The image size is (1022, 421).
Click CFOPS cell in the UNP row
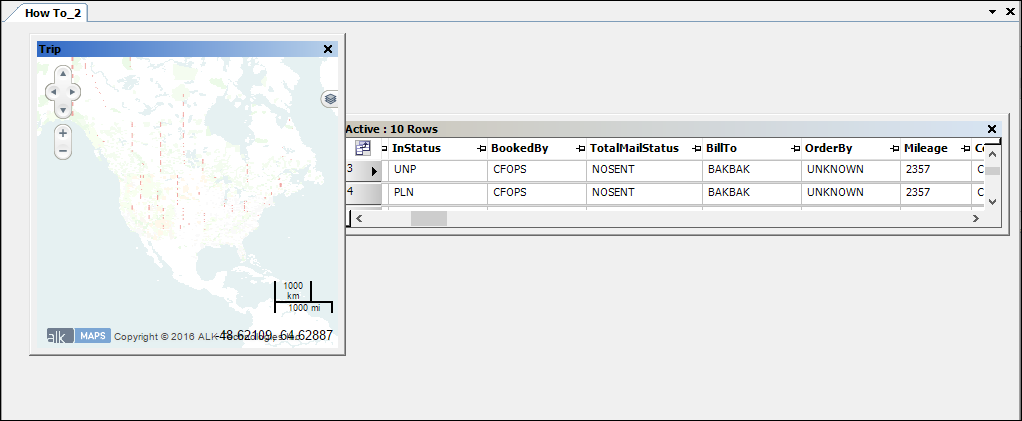(536, 170)
